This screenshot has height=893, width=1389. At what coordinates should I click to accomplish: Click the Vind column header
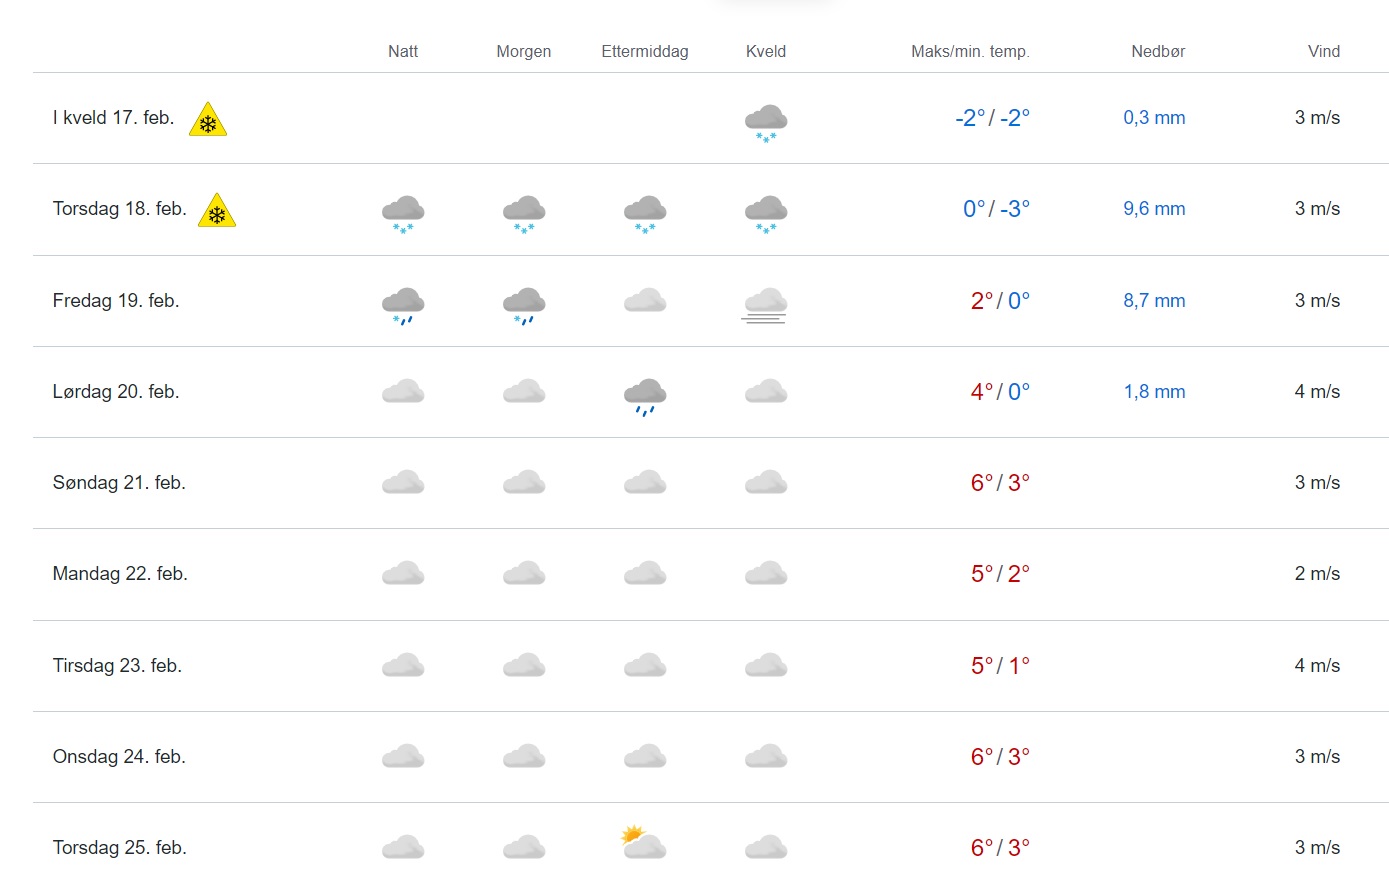[x=1324, y=52]
